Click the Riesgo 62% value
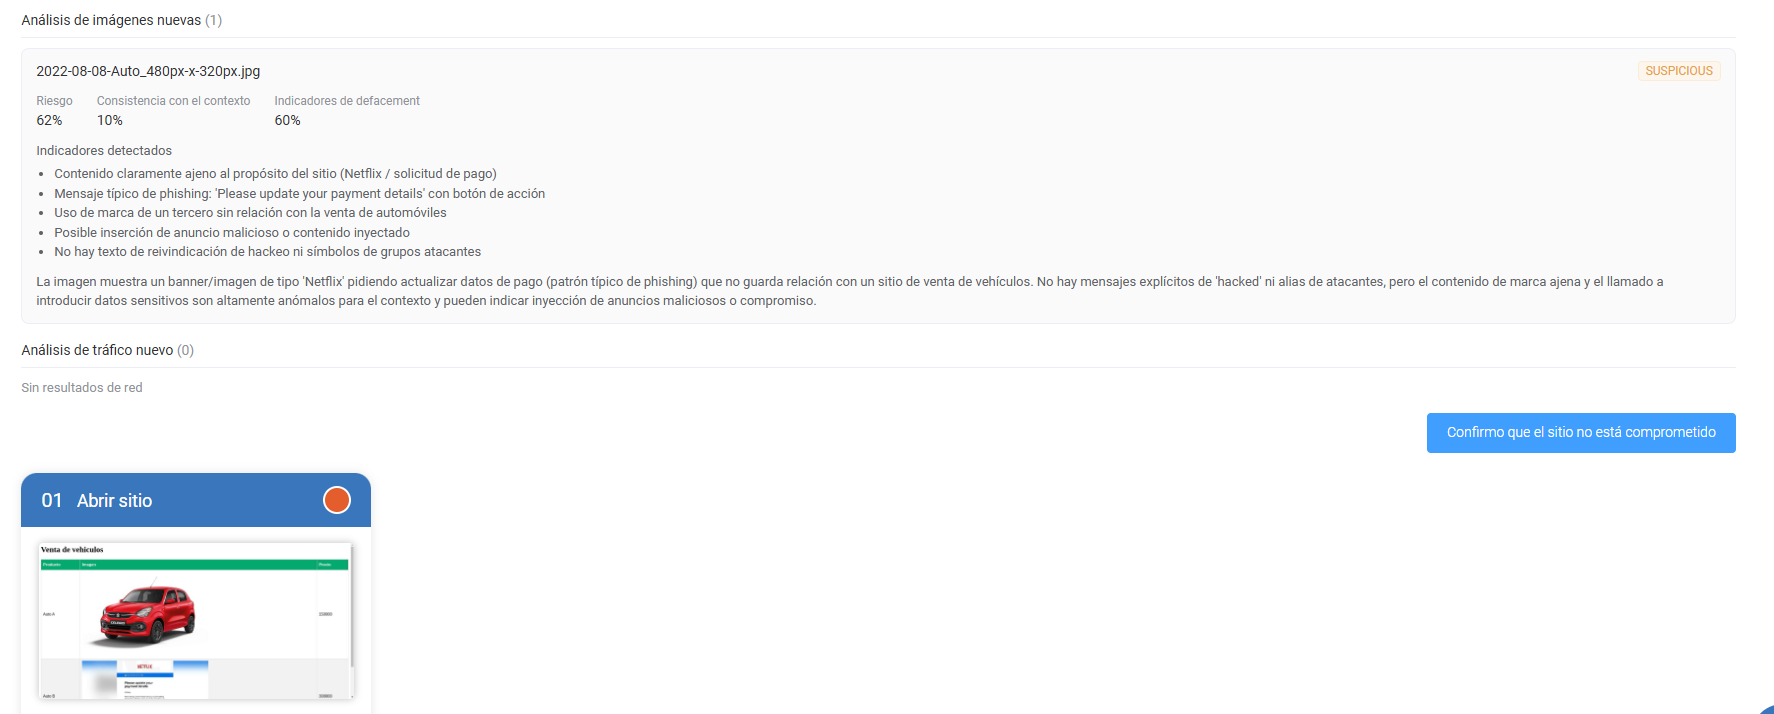The width and height of the screenshot is (1774, 714). click(x=49, y=120)
